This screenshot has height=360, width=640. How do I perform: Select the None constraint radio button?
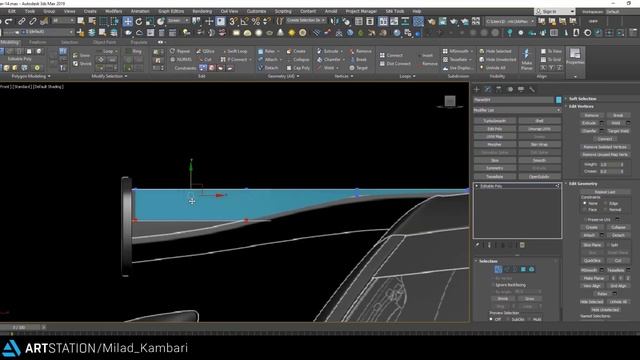point(585,203)
